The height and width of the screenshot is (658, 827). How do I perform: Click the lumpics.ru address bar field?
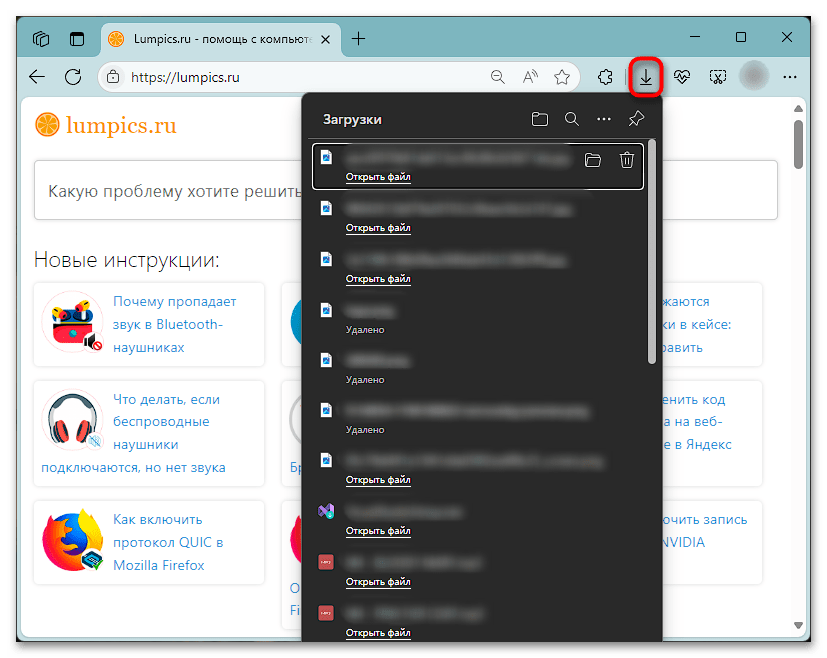click(300, 77)
